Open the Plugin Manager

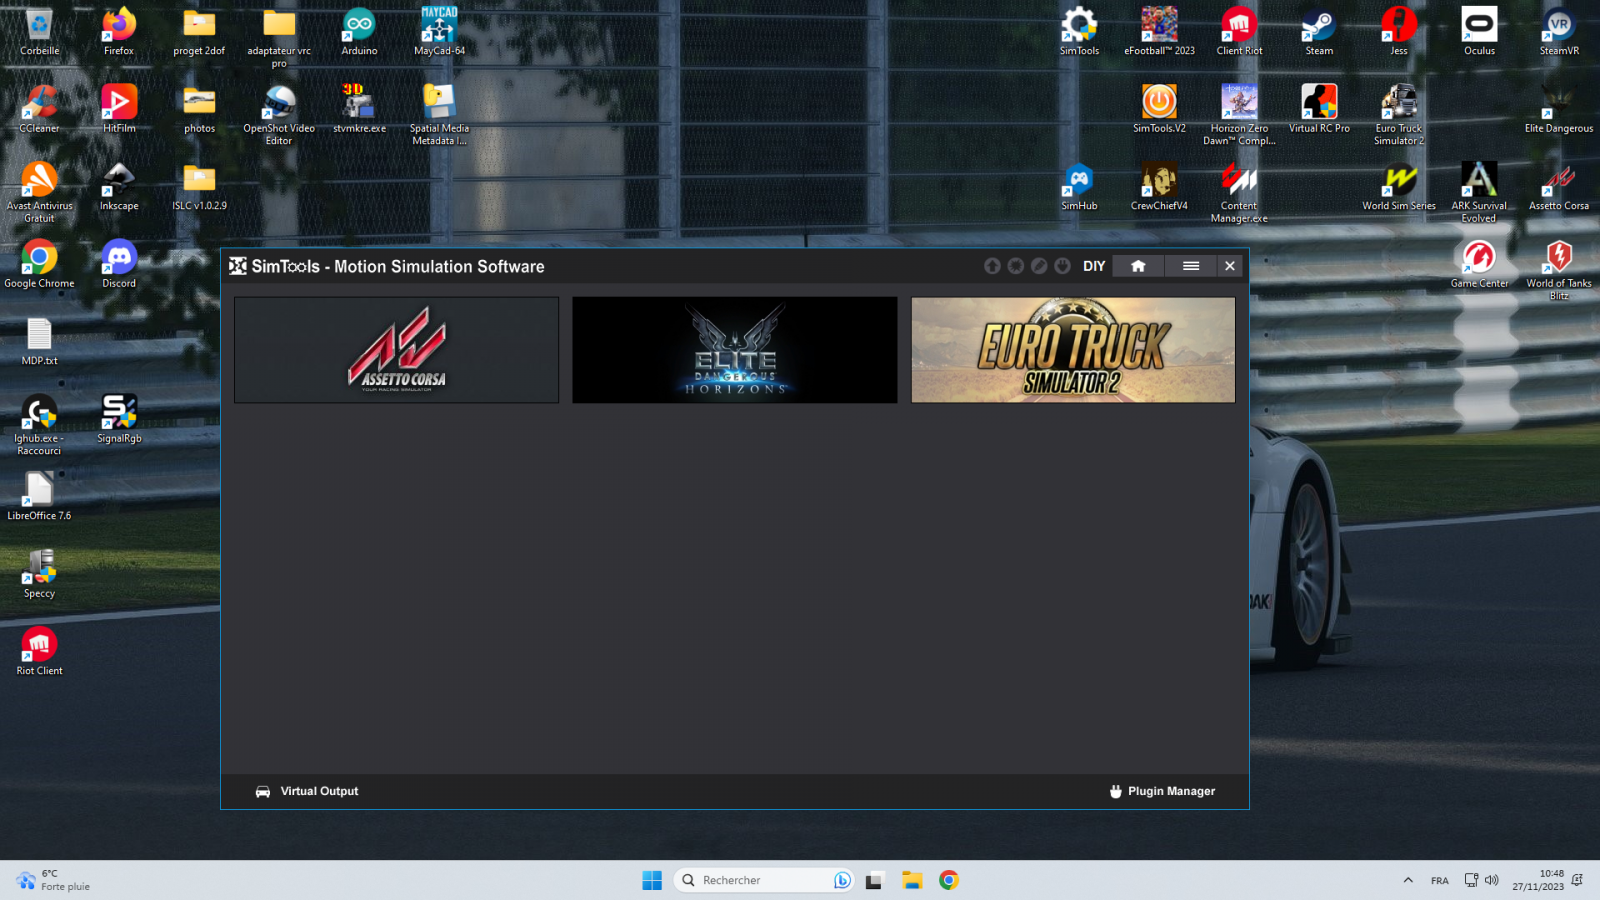coord(1162,791)
